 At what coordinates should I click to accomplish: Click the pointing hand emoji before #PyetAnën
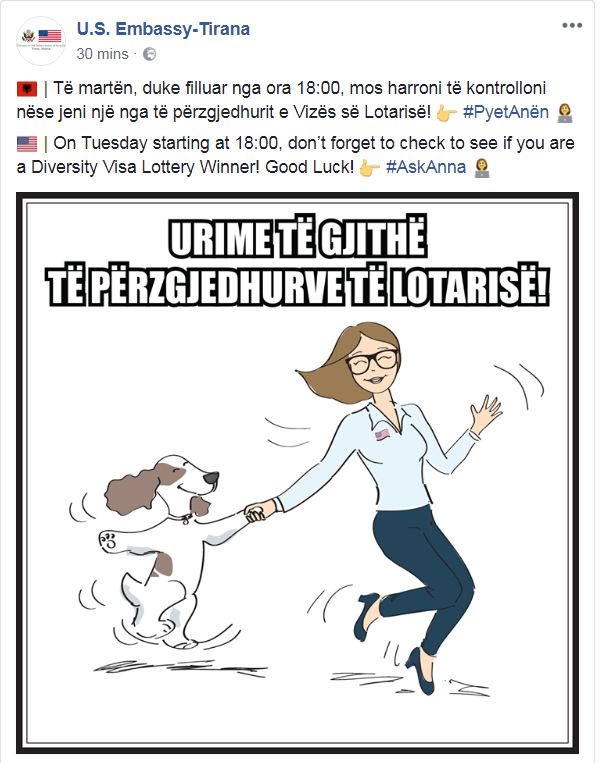point(446,113)
